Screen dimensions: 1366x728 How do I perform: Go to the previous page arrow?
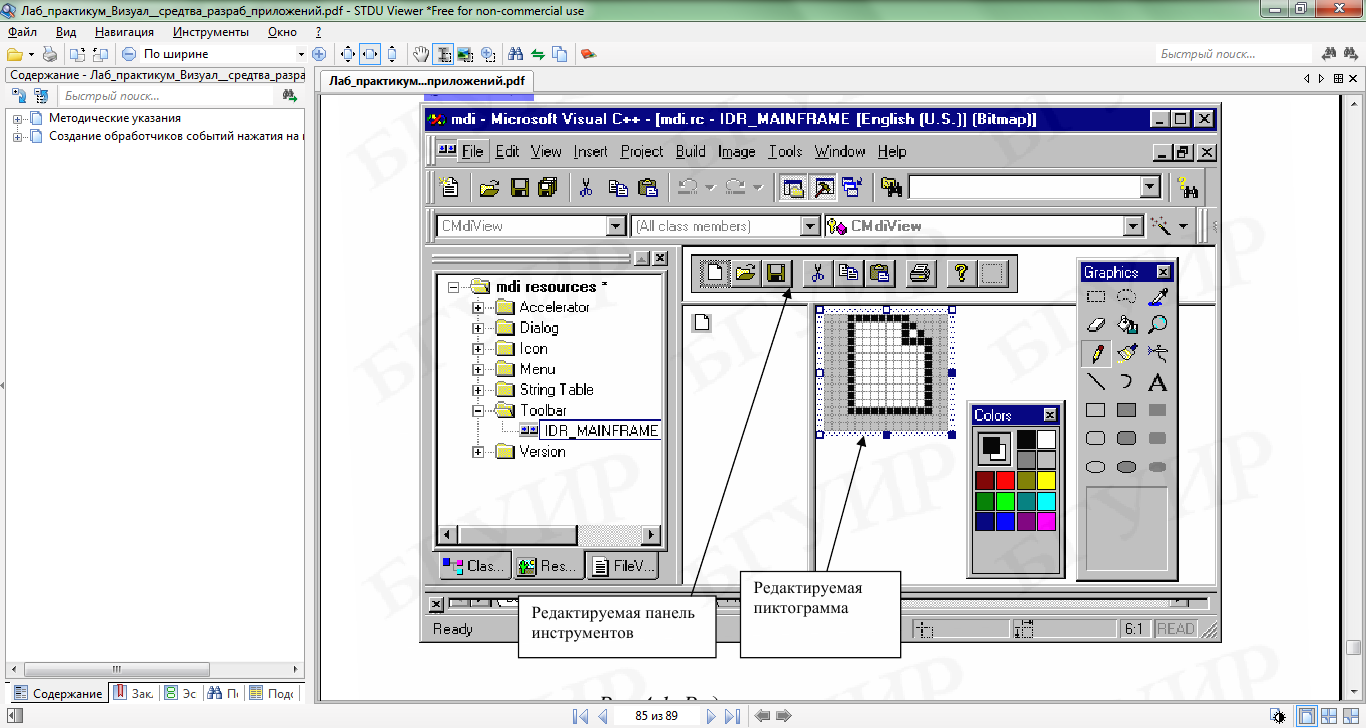[x=603, y=716]
